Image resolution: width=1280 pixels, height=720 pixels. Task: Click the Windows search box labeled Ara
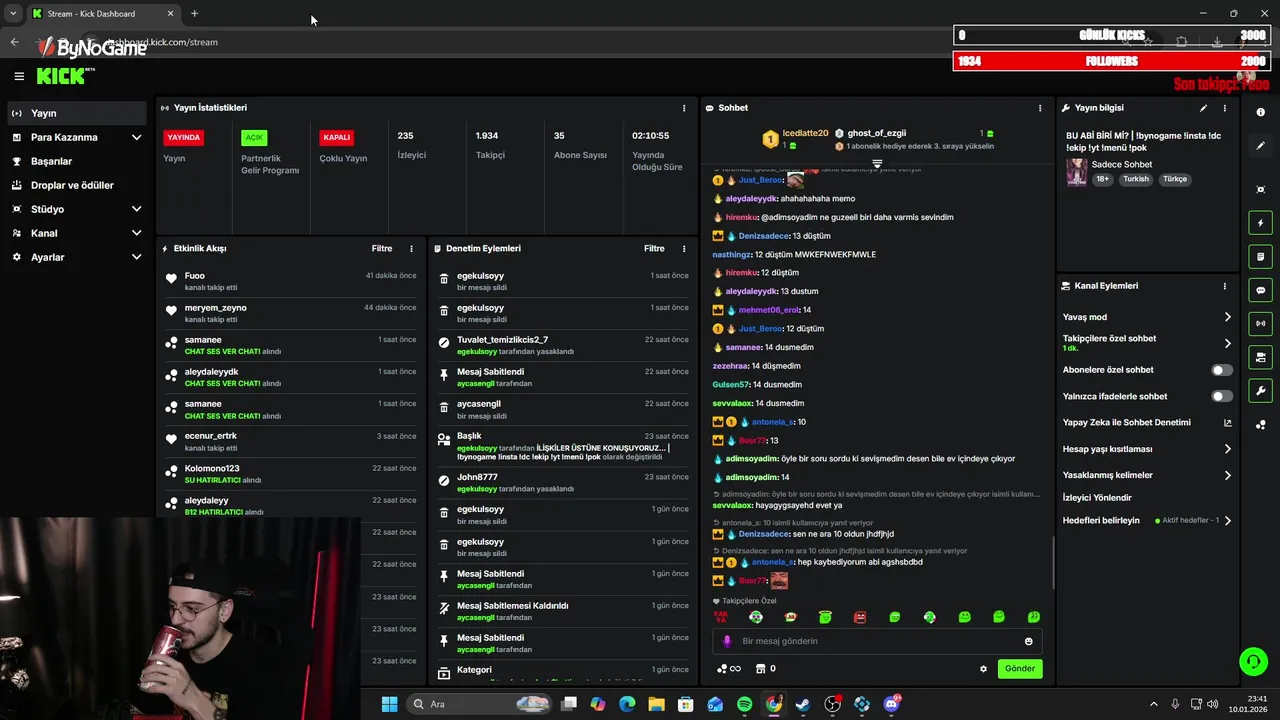(x=477, y=704)
